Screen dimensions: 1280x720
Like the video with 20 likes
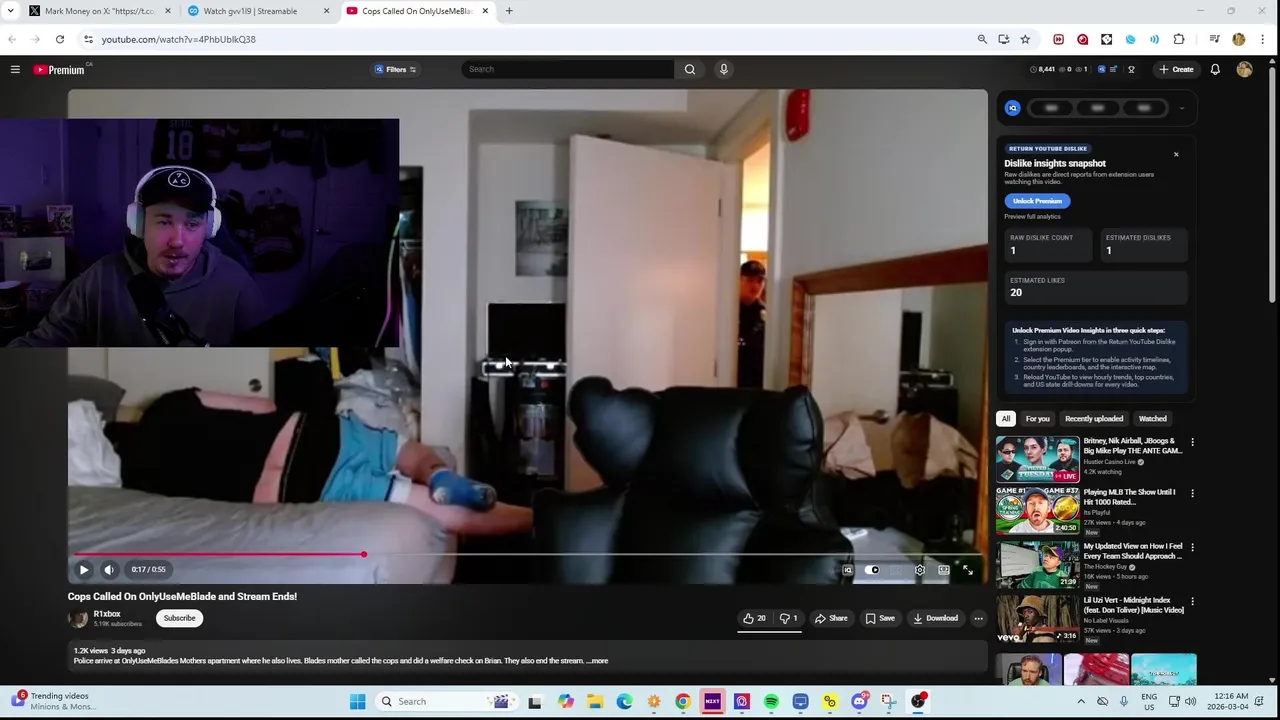pyautogui.click(x=754, y=618)
